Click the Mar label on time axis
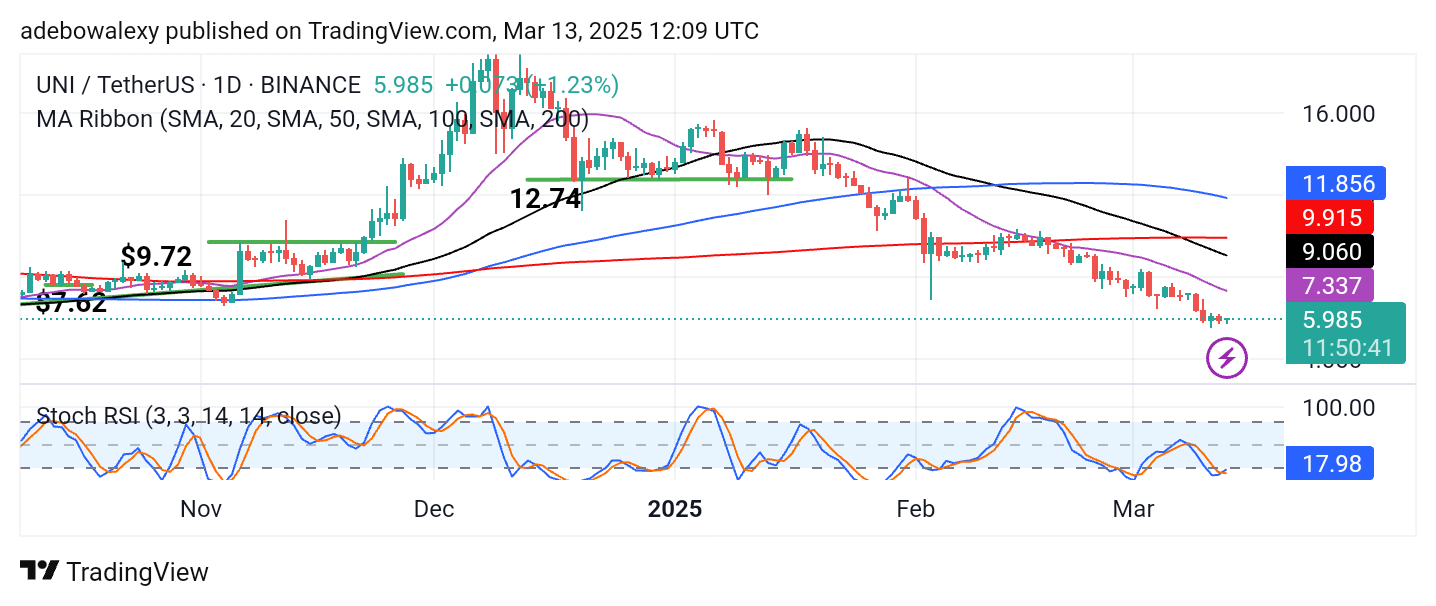This screenshot has width=1436, height=606. 1133,509
